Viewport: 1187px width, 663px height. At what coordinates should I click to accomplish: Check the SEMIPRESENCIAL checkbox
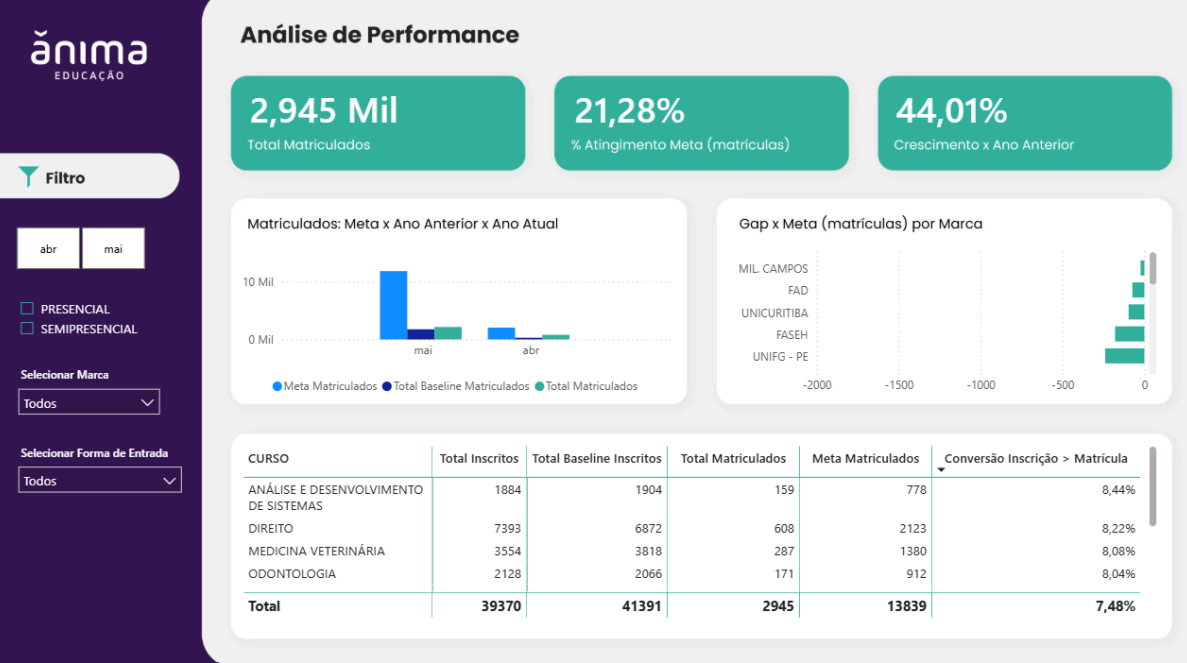tap(27, 328)
